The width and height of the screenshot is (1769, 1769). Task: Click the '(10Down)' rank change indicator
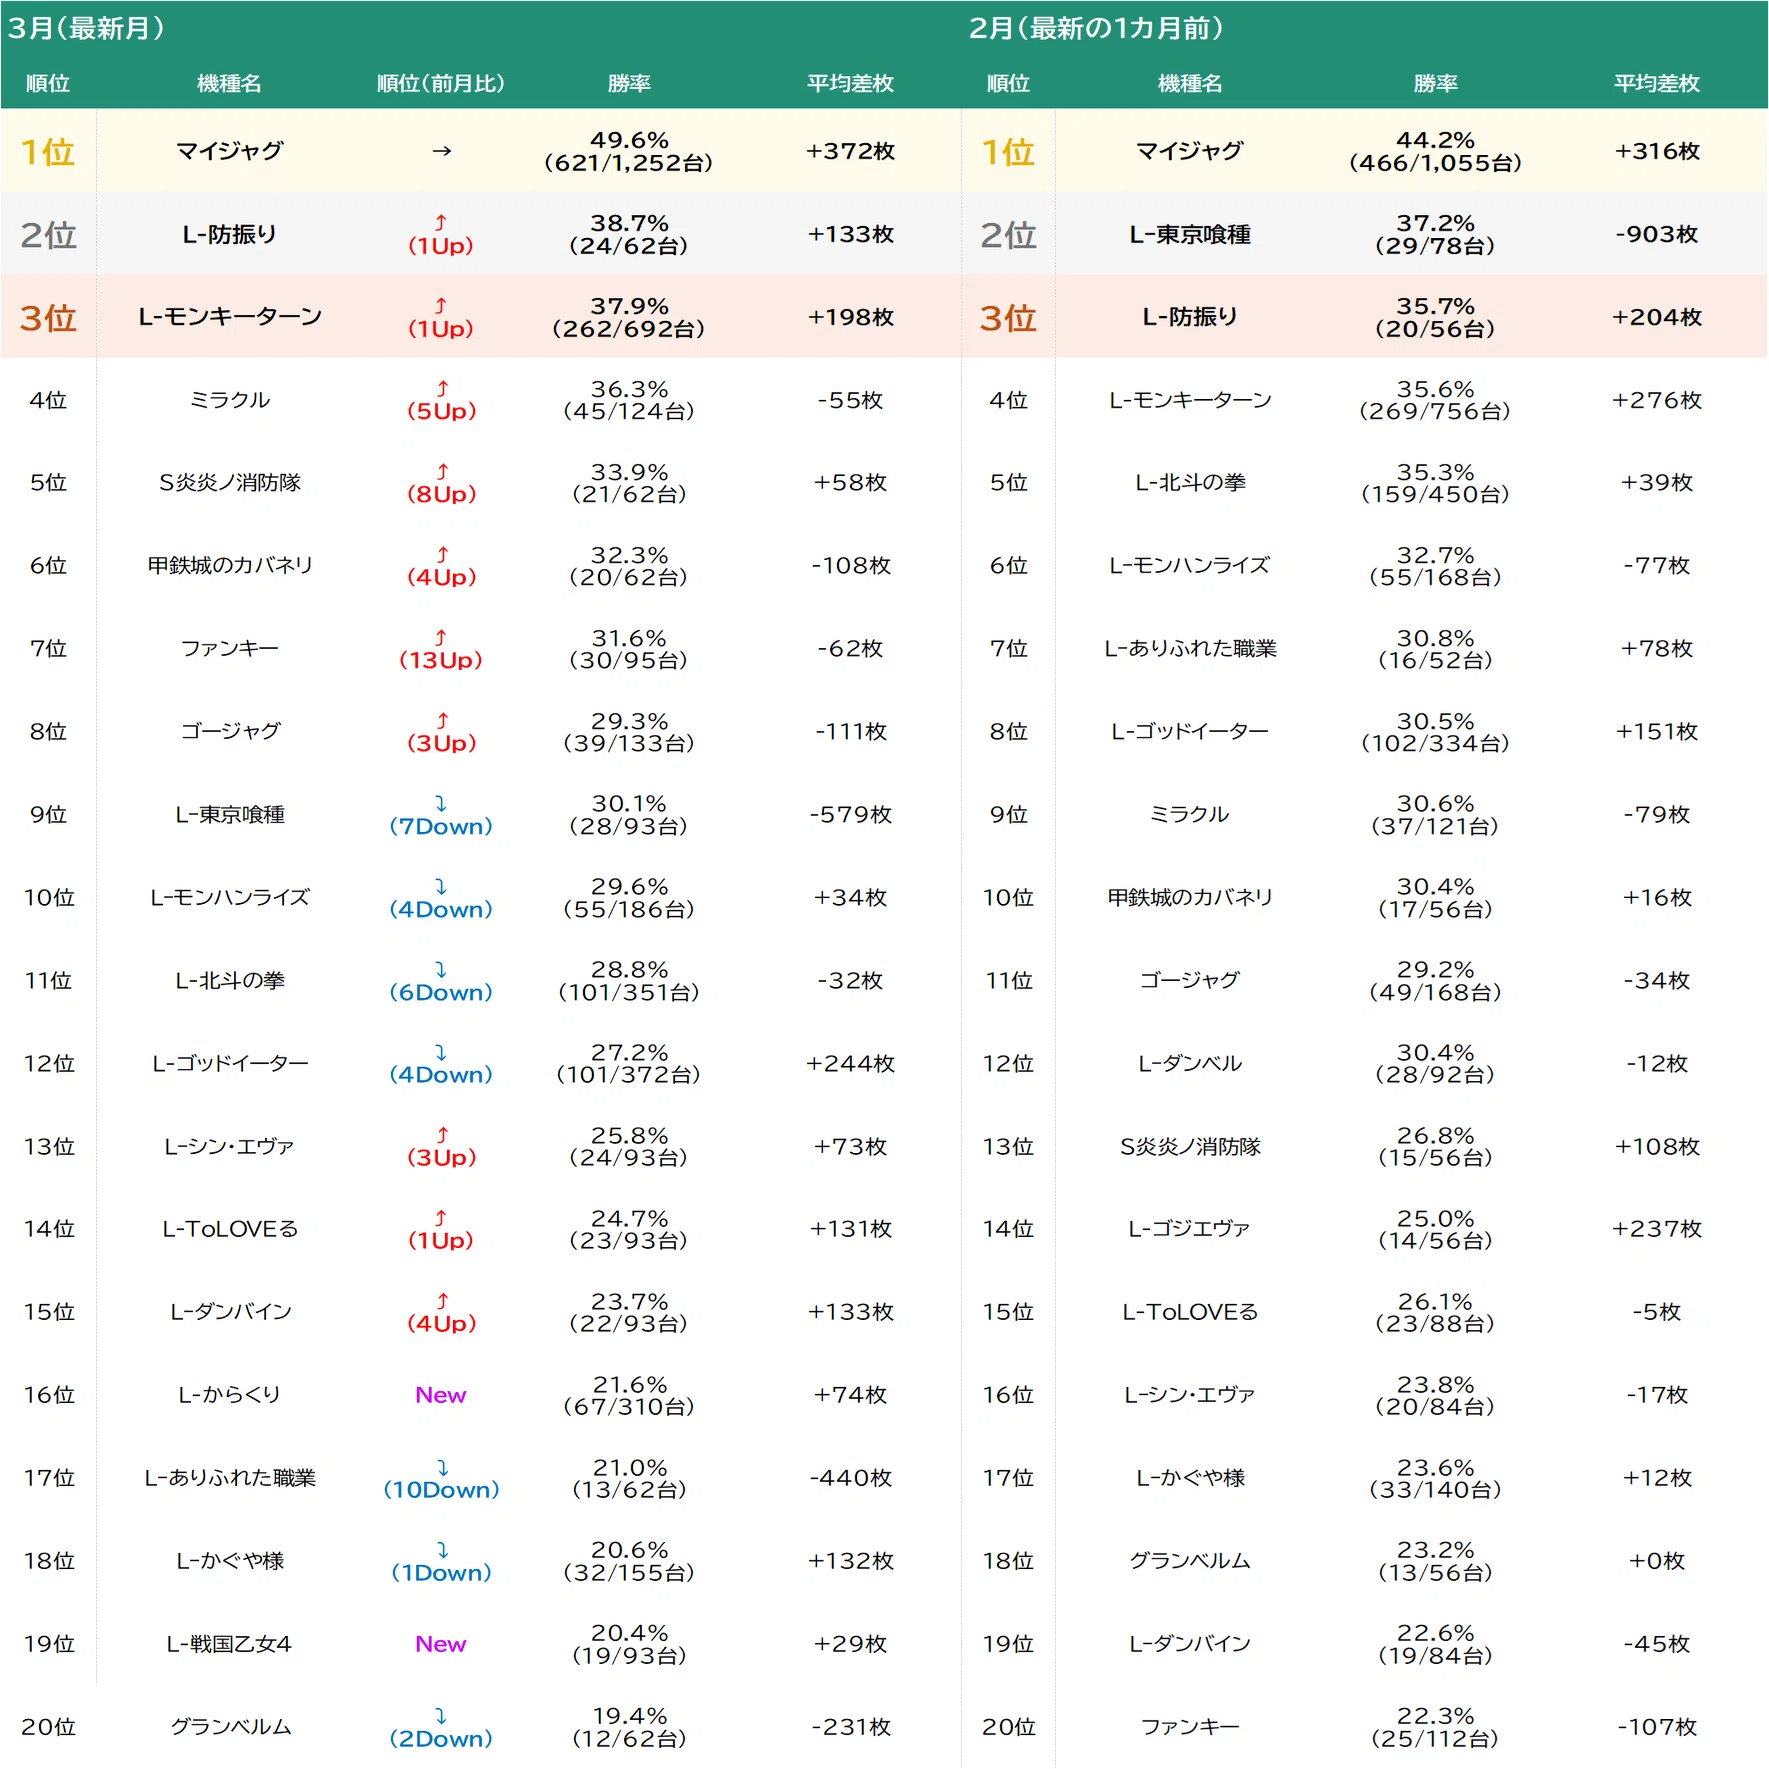(x=441, y=1478)
